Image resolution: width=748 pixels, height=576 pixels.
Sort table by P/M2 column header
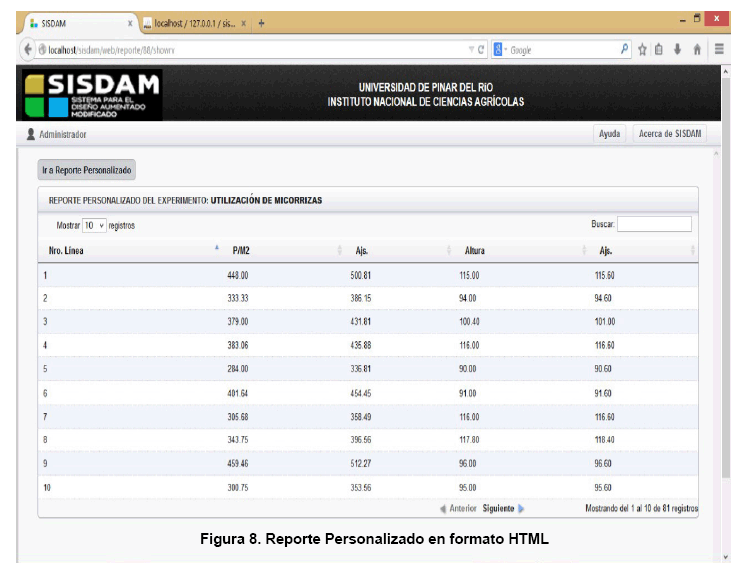click(x=240, y=250)
